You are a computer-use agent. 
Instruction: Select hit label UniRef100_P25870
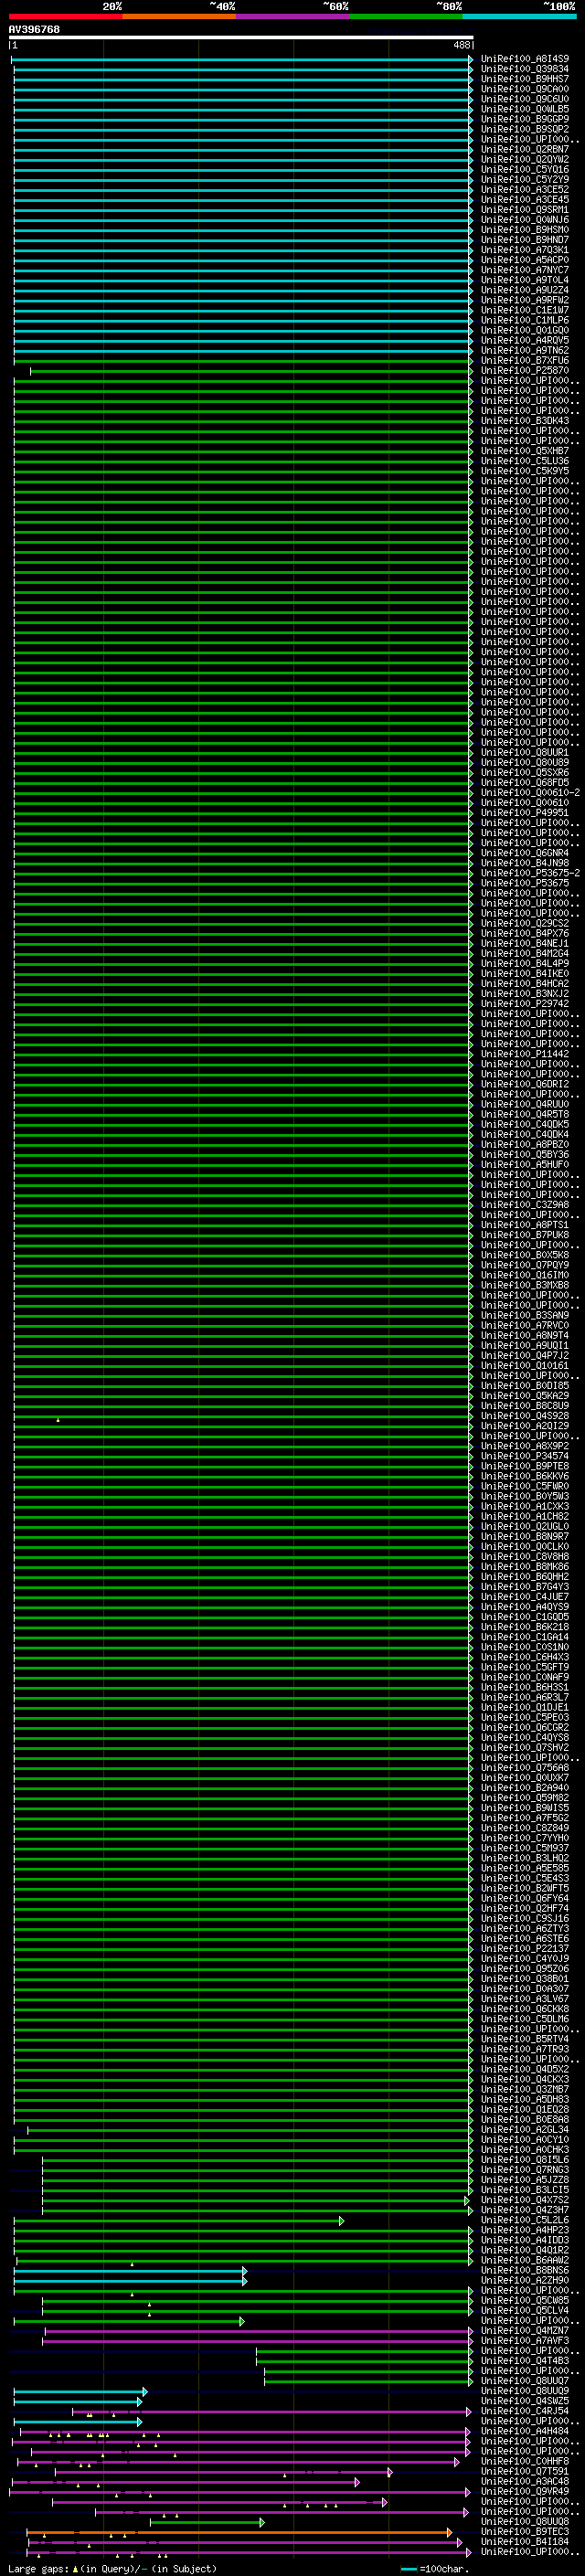pyautogui.click(x=525, y=370)
